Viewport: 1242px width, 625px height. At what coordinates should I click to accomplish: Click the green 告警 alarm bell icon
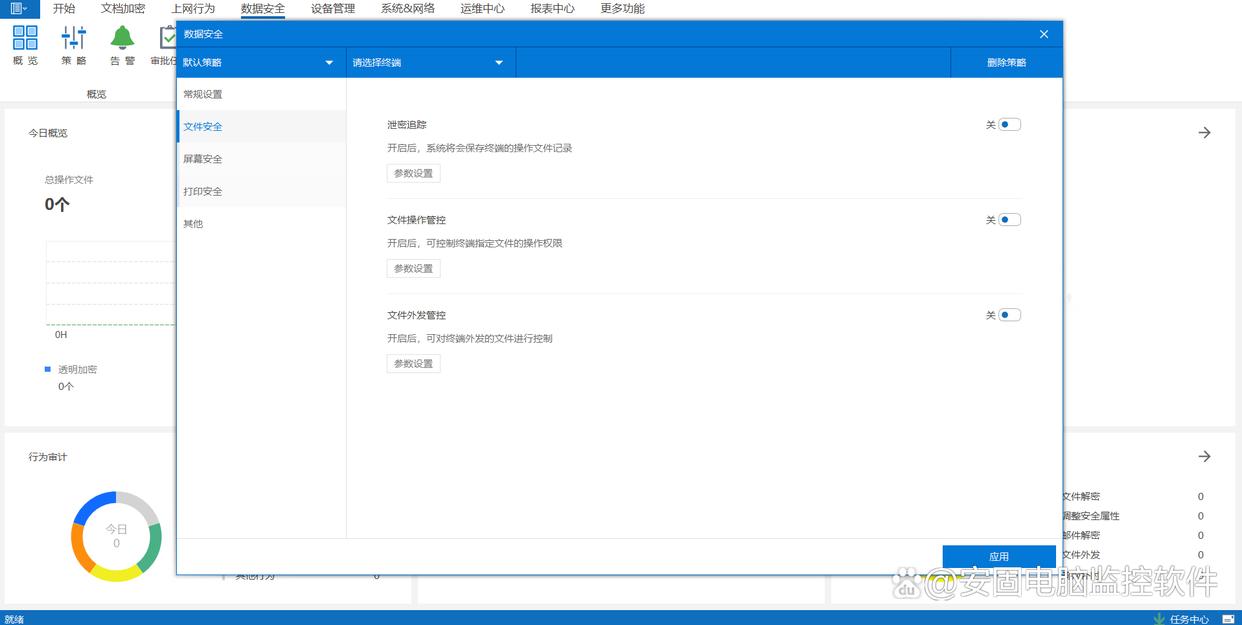[122, 38]
